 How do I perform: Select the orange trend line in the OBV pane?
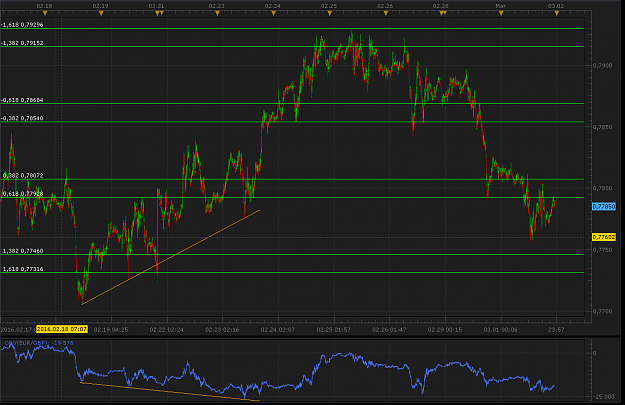click(170, 392)
